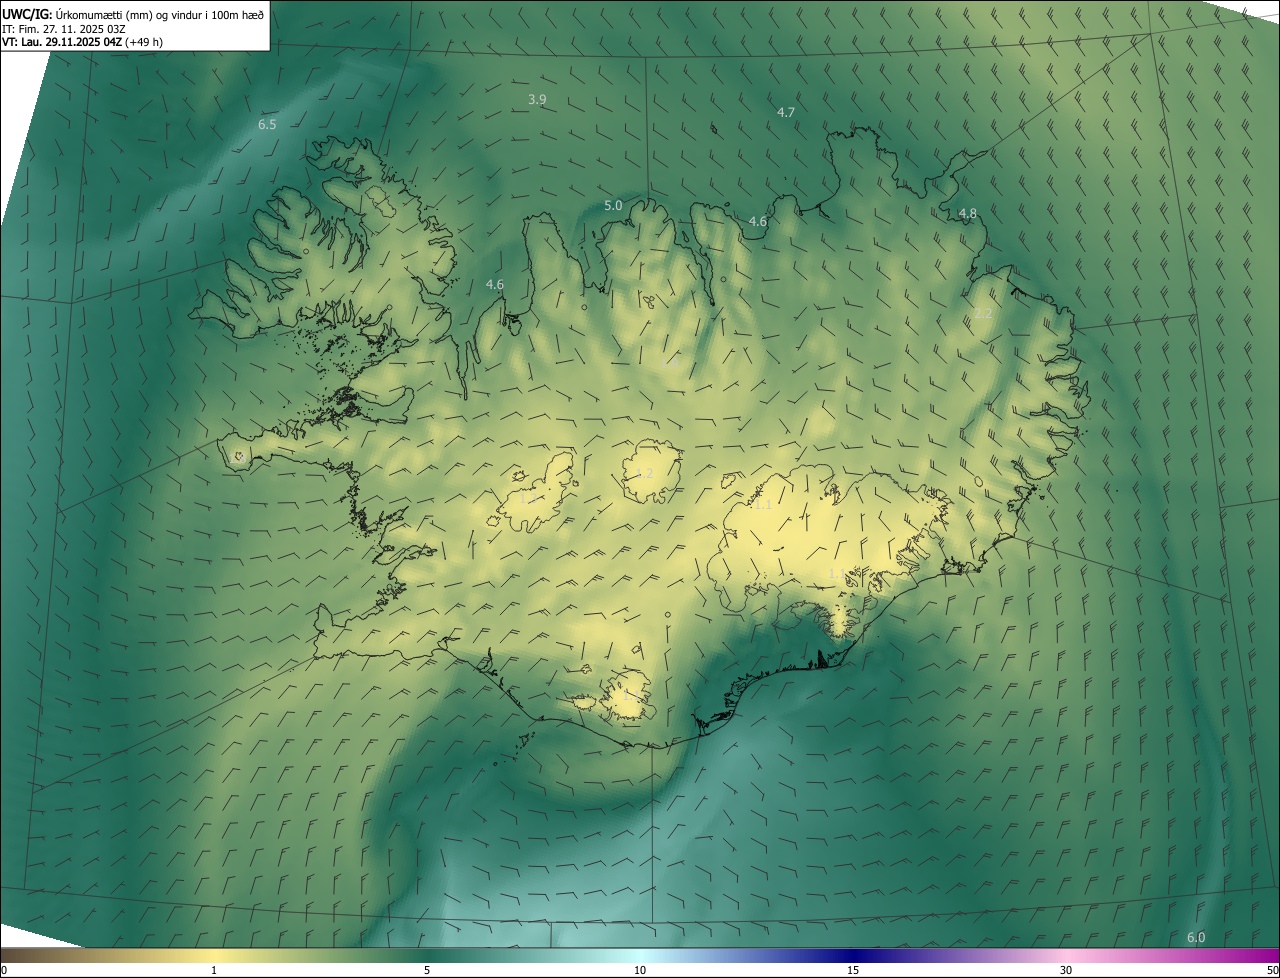
Task: Click the title 'UWC/IG: Úrkomumætti (mm) og vindur í 100m hæð'
Action: pos(133,14)
